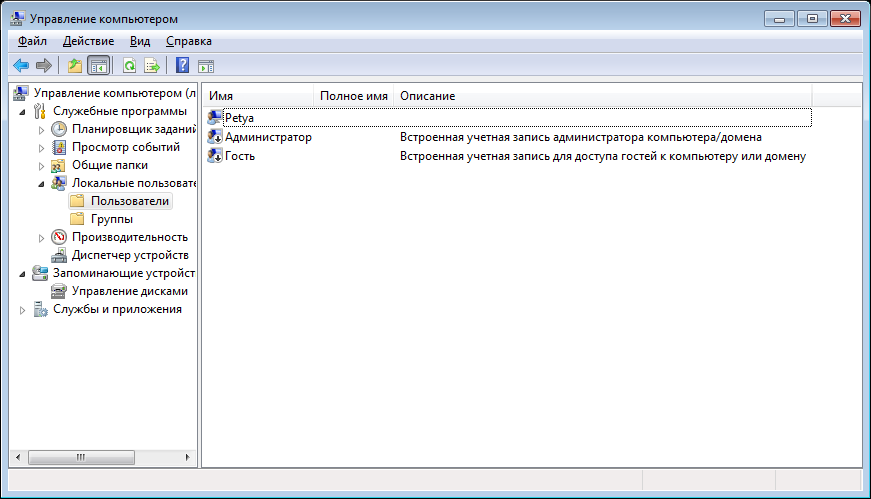Click the Планировщик заданий clock icon
The width and height of the screenshot is (871, 499).
click(59, 129)
